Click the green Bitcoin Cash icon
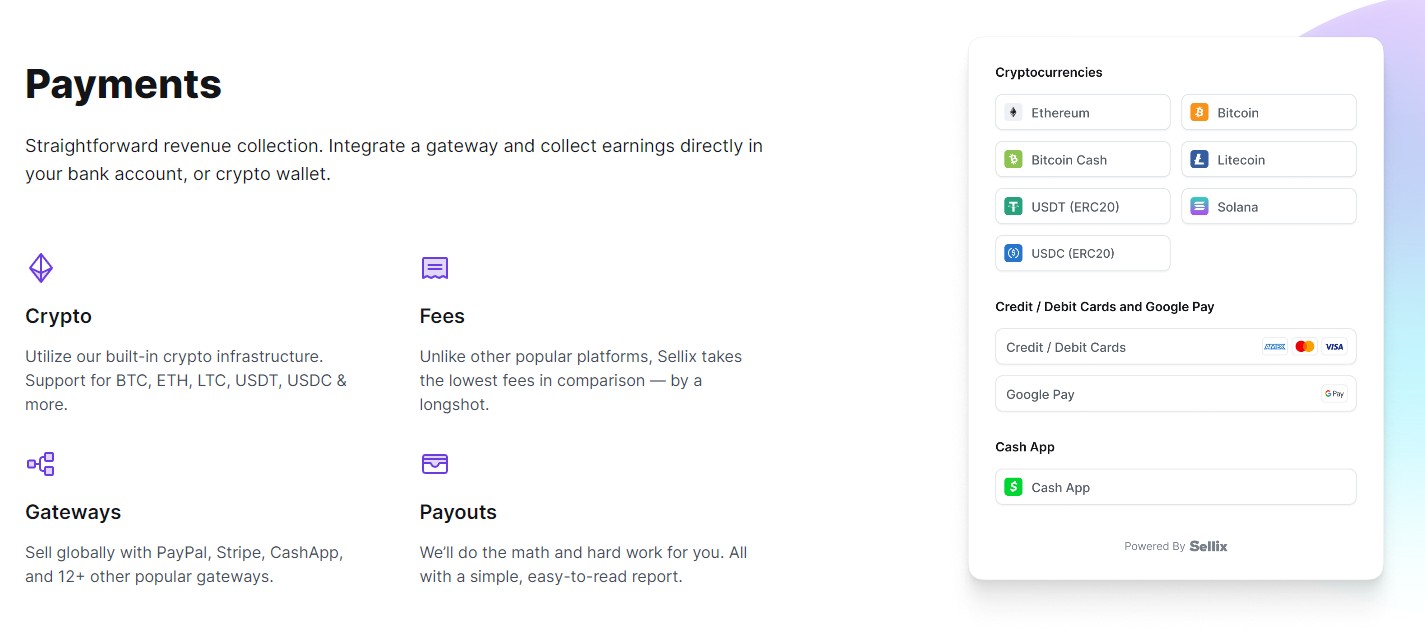 coord(1013,160)
